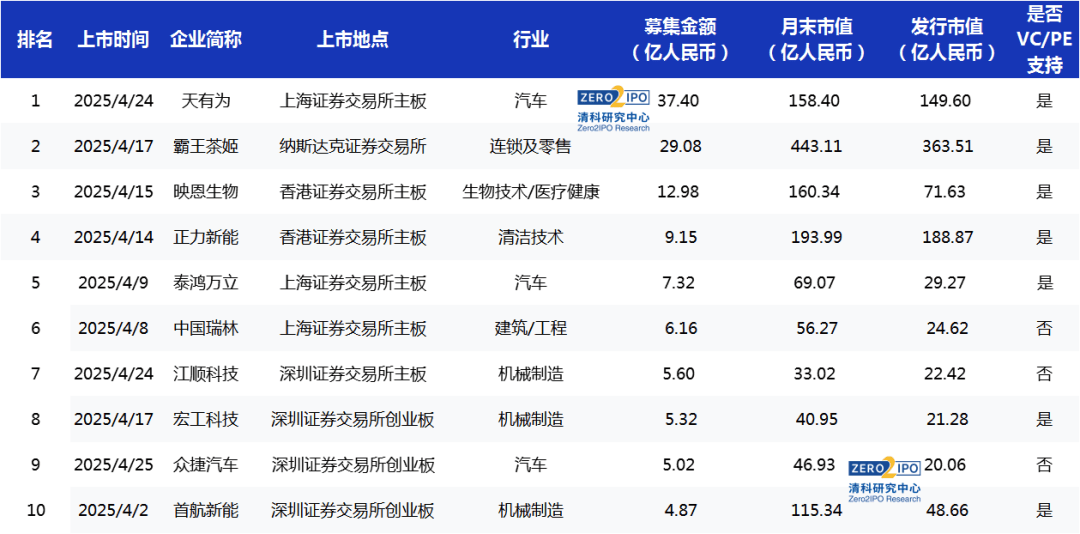
Task: Click the 发行市值 column header
Action: [947, 39]
